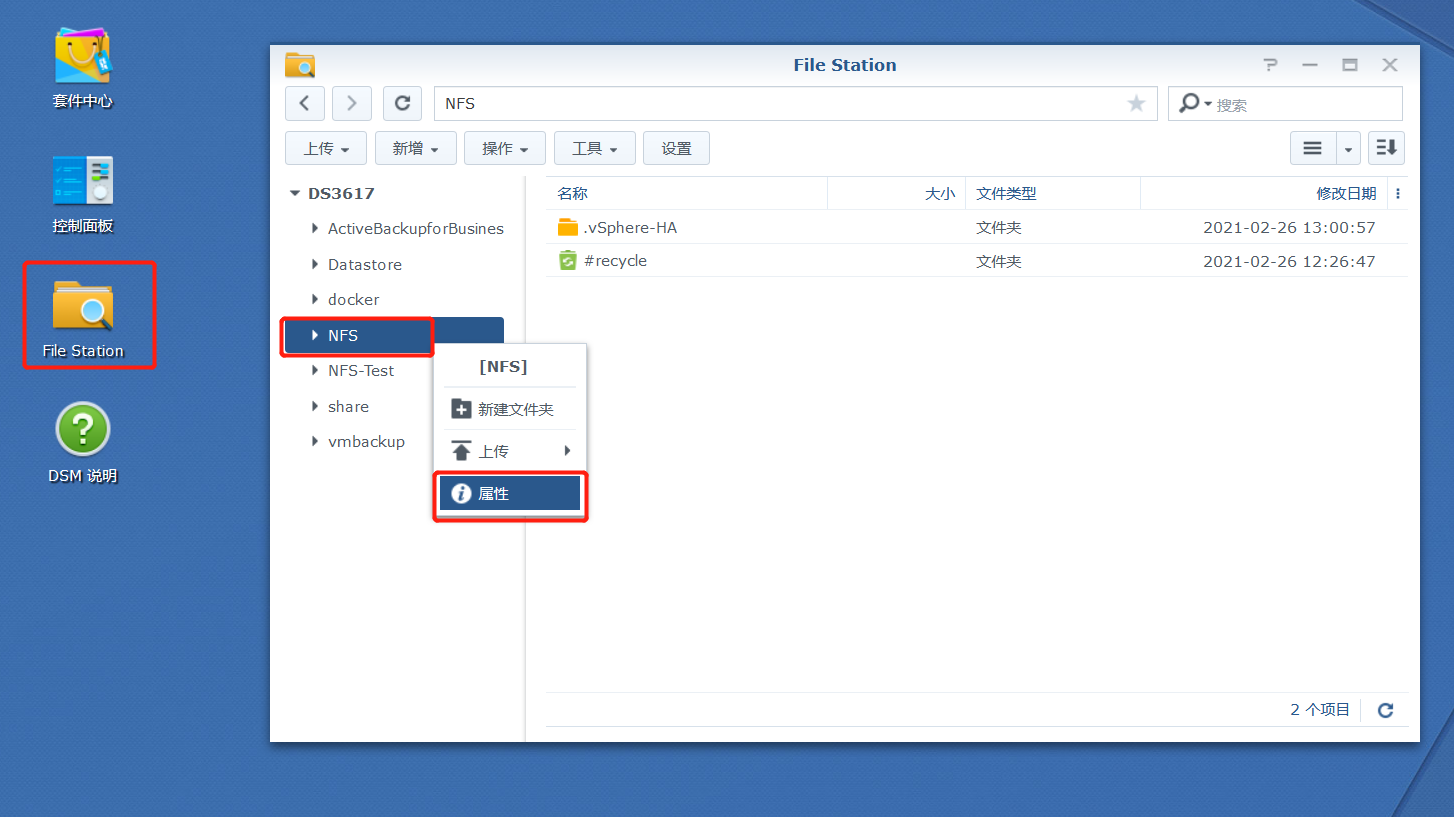Click the 设置 settings button
The width and height of the screenshot is (1454, 817).
click(x=676, y=148)
